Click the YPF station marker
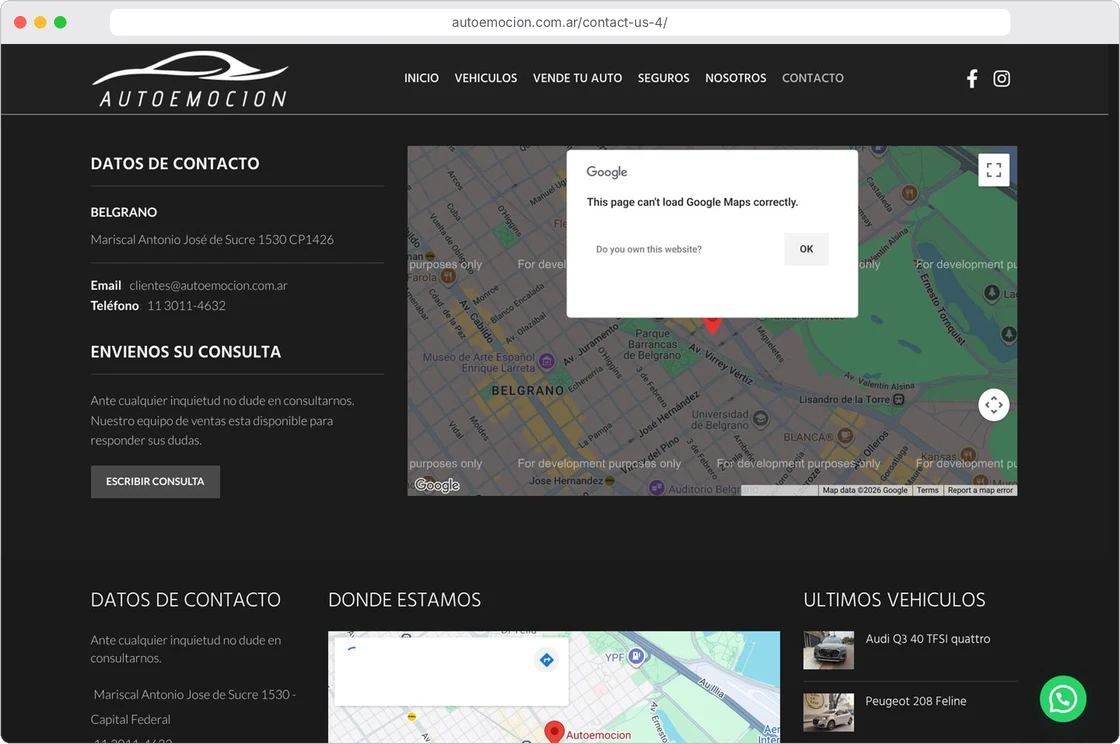 (636, 655)
